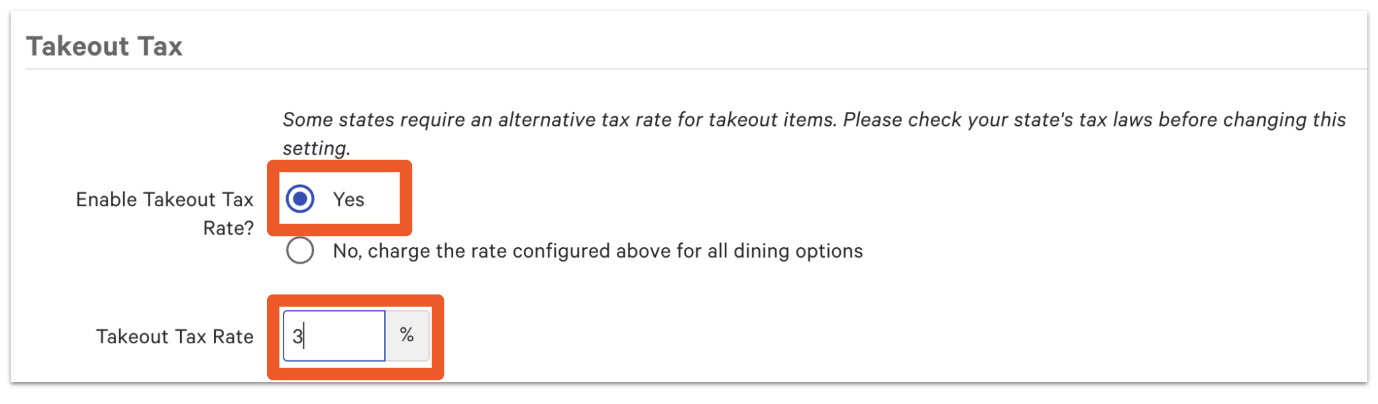Click the word "setting." ending the note
The image size is (1378, 404).
316,148
